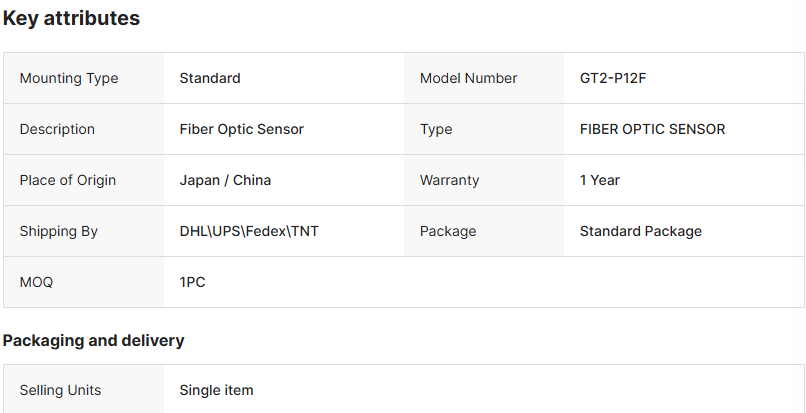The height and width of the screenshot is (413, 806).
Task: Click the "Packaging and delivery" heading
Action: click(x=93, y=340)
